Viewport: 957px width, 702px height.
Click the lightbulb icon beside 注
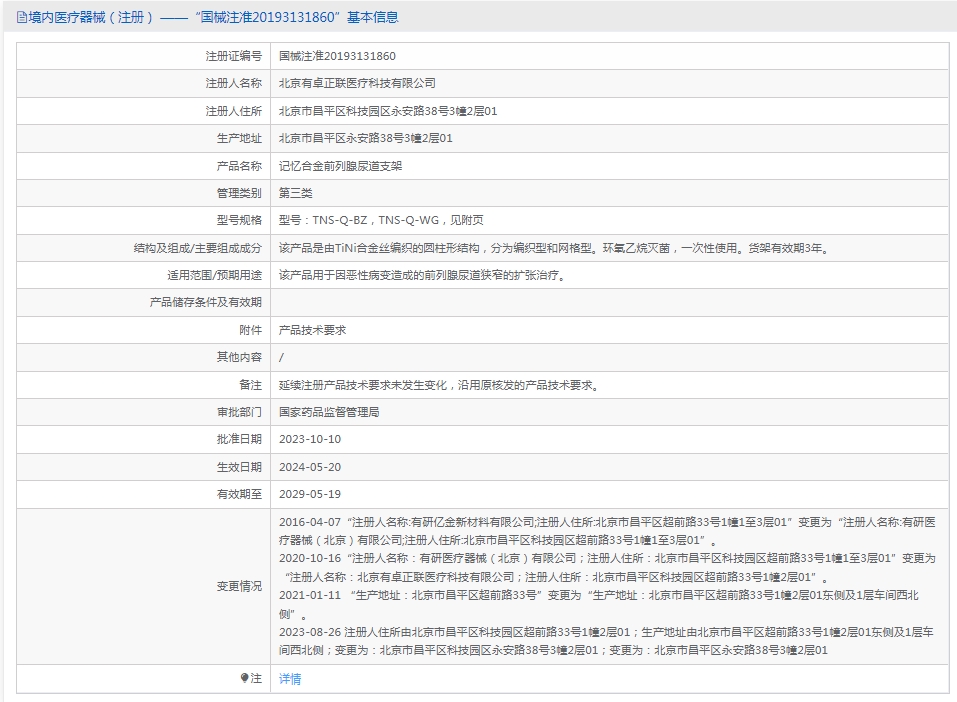(x=244, y=678)
